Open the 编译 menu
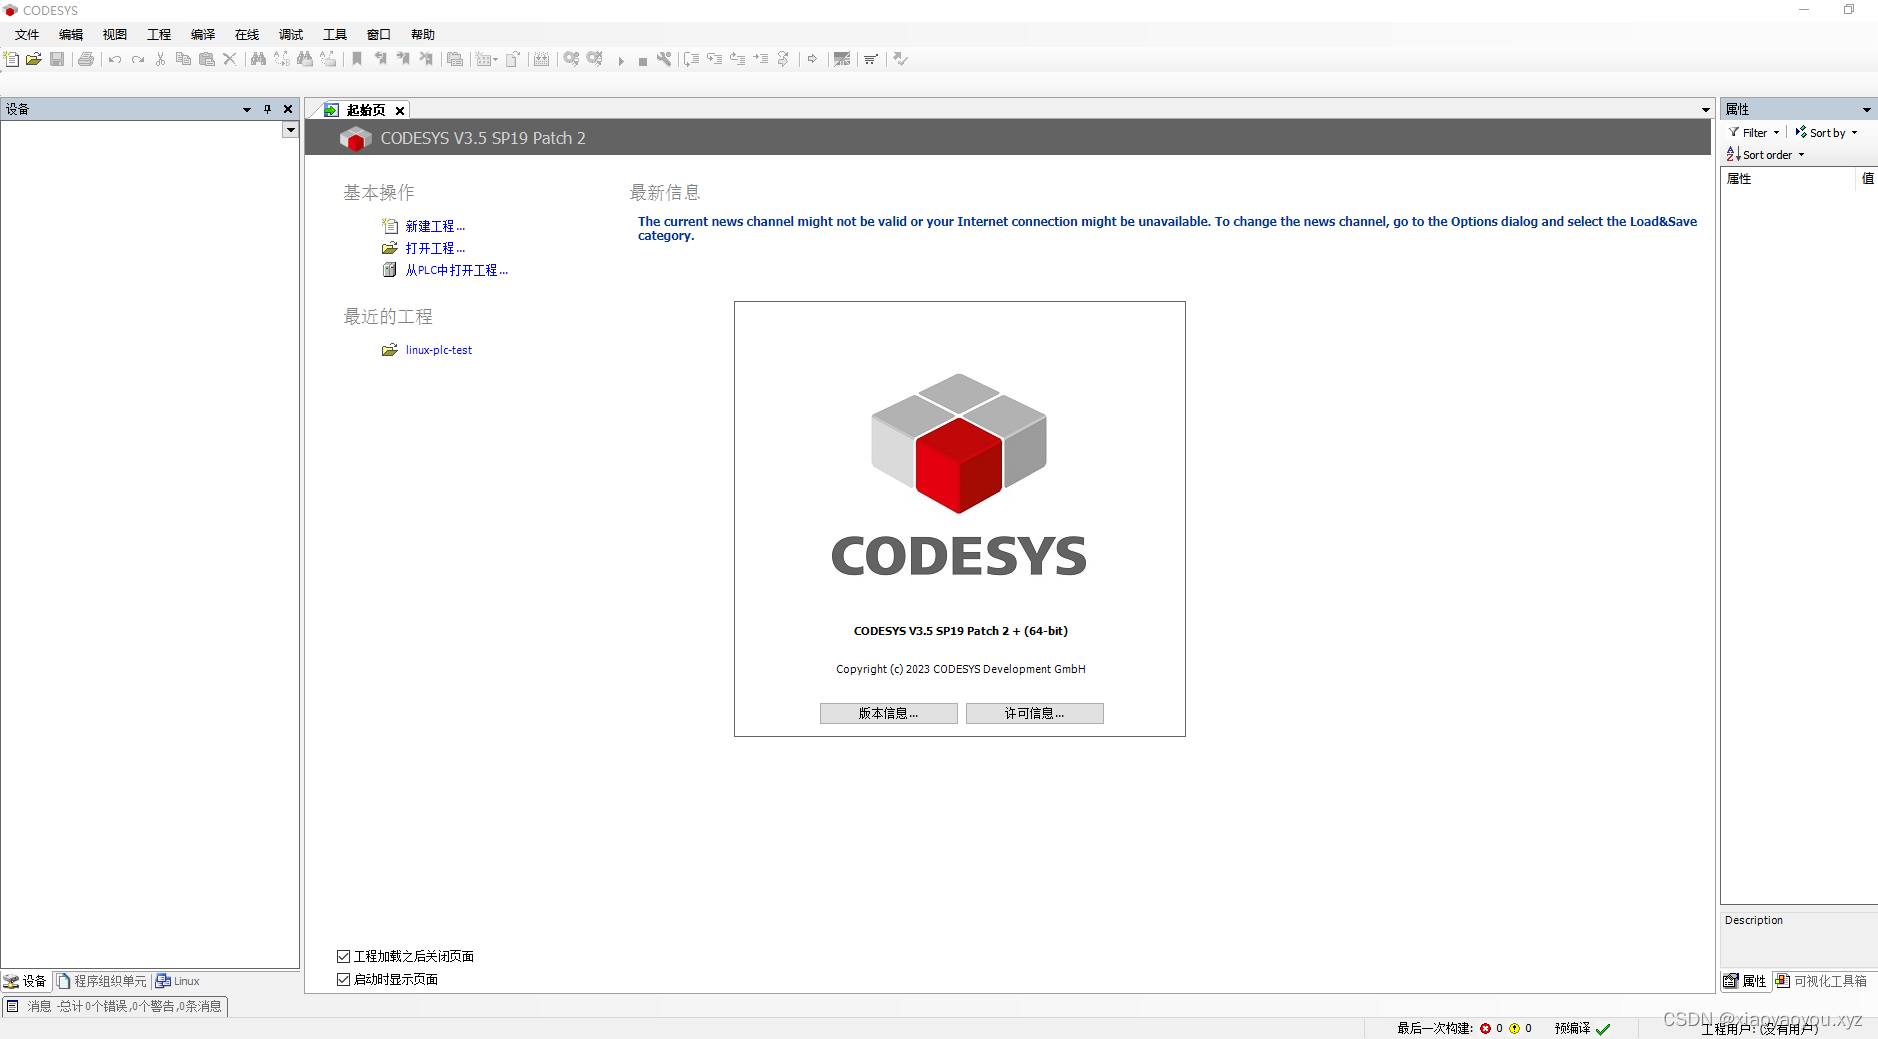The image size is (1878, 1039). tap(203, 35)
